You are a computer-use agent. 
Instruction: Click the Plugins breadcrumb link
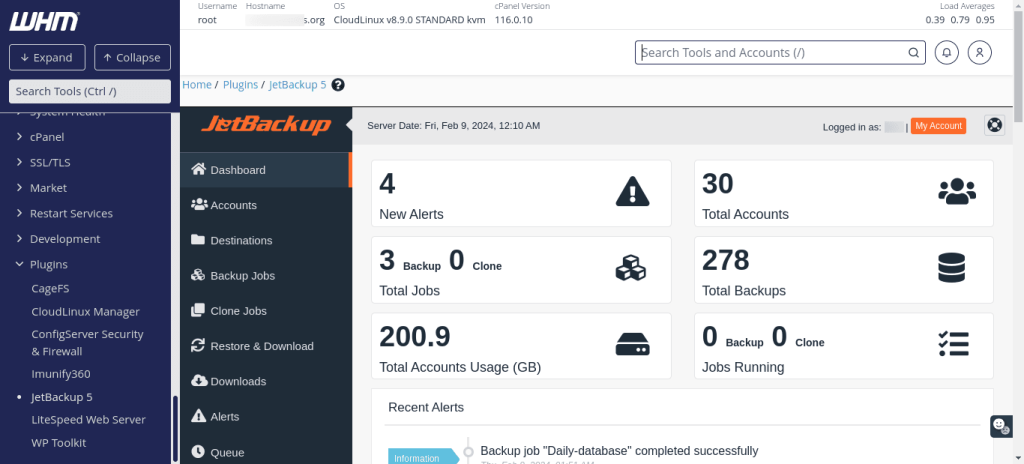240,85
